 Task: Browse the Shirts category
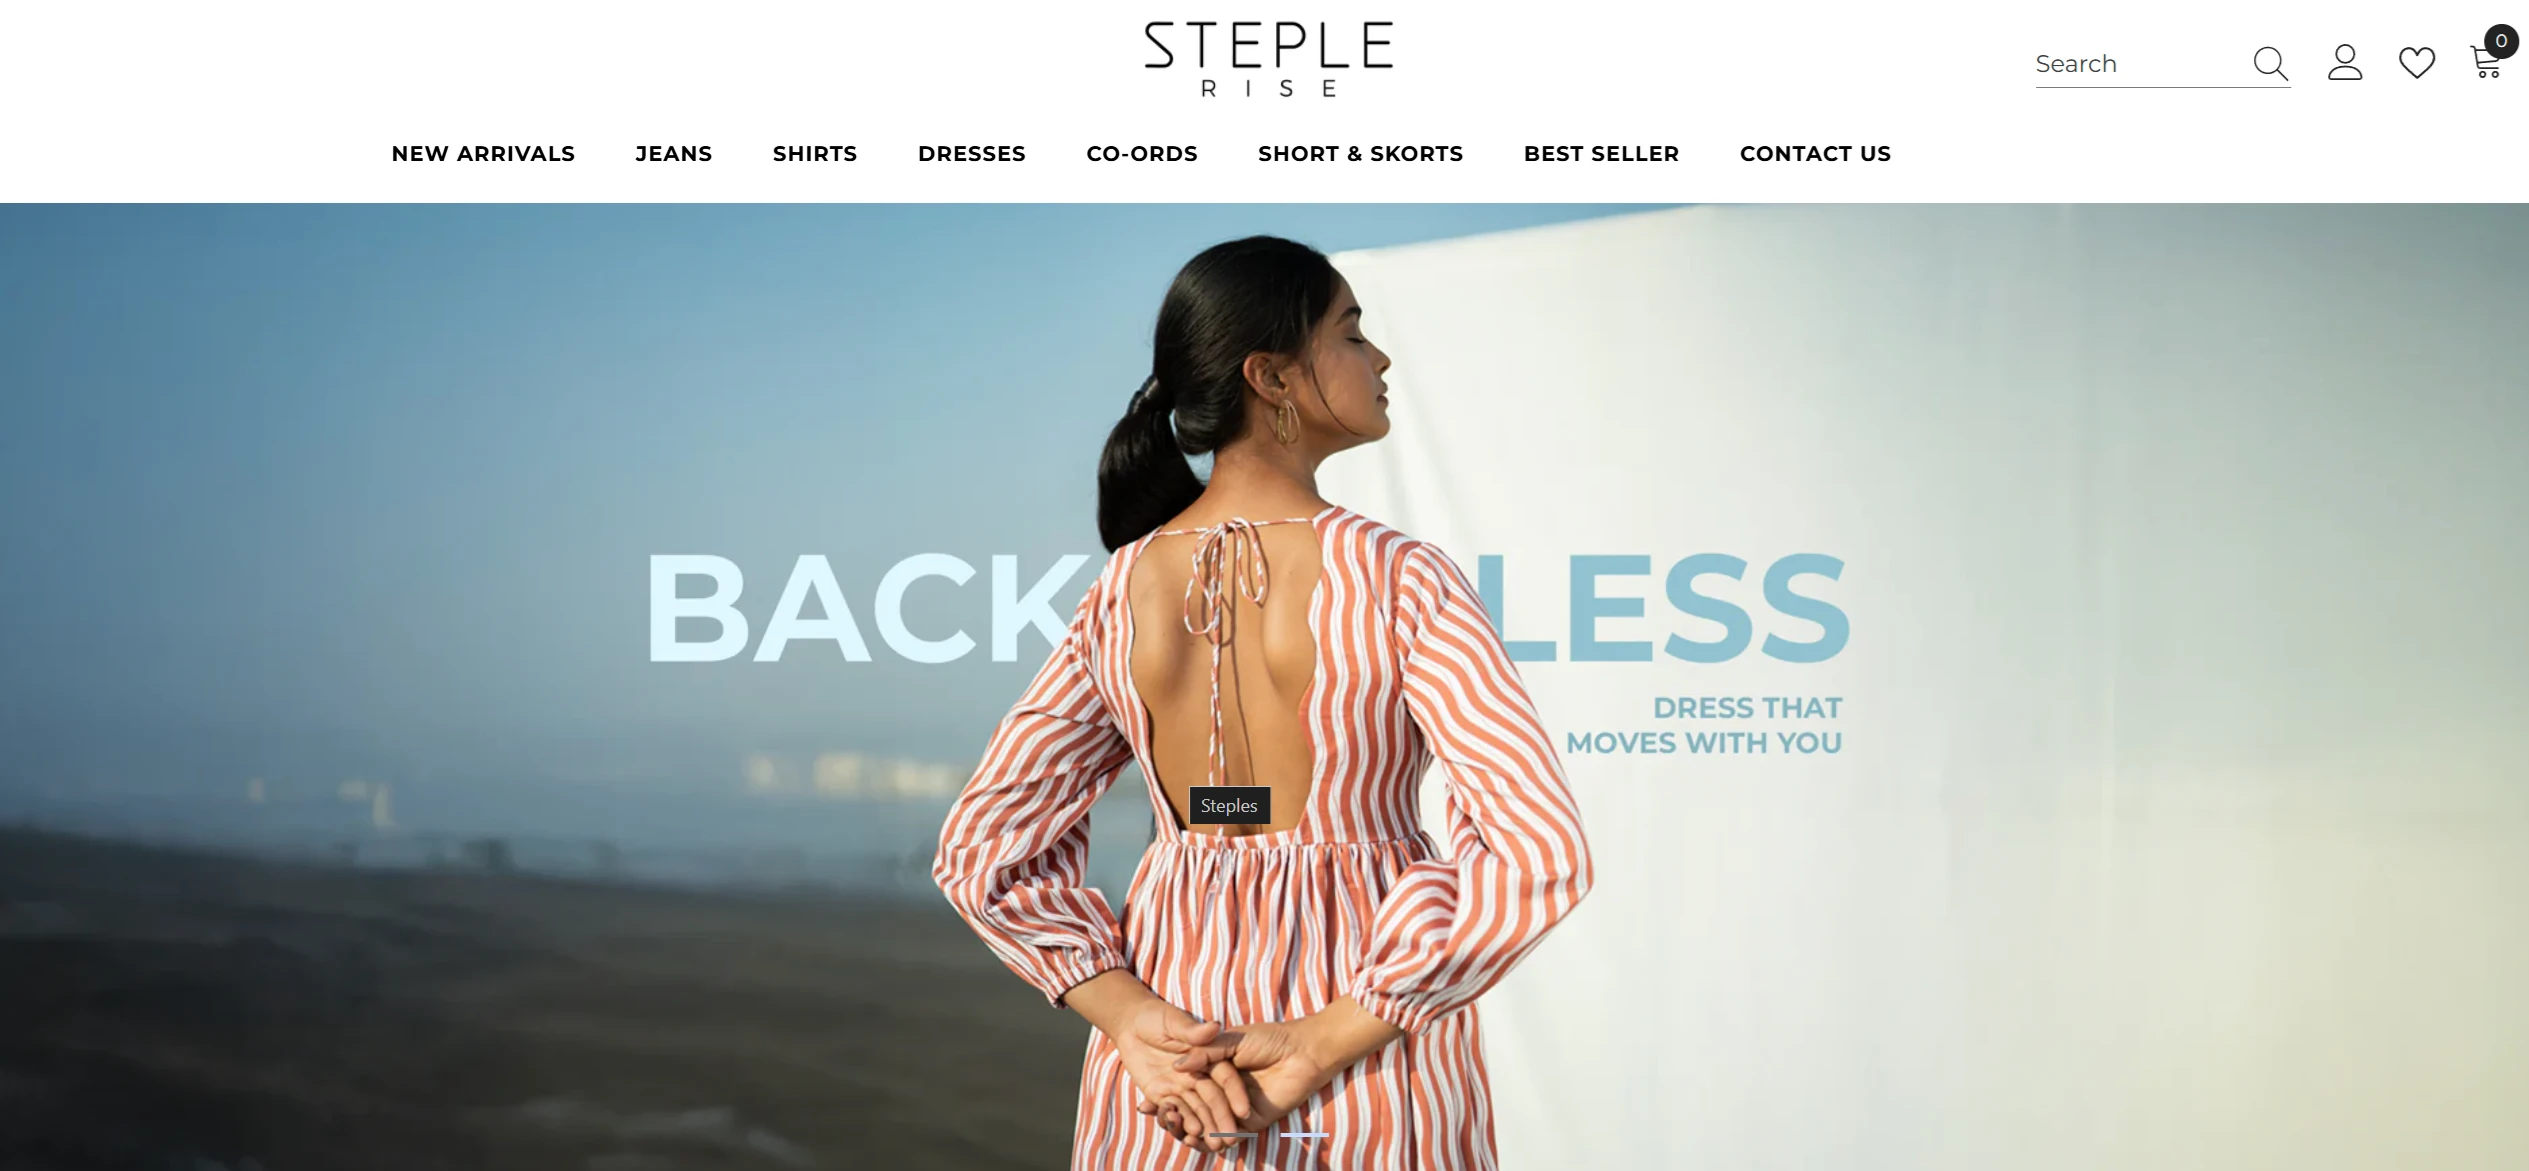pyautogui.click(x=815, y=154)
